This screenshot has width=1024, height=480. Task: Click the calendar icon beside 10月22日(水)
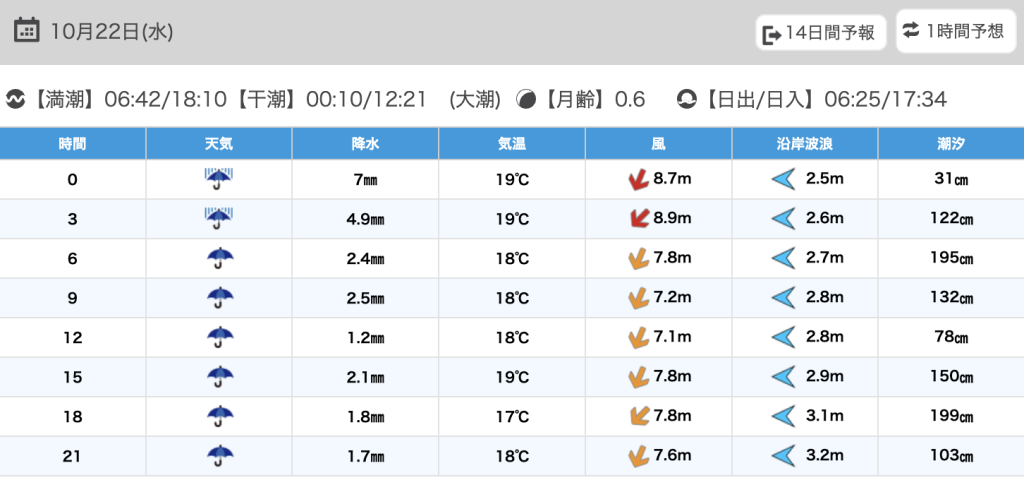(28, 30)
